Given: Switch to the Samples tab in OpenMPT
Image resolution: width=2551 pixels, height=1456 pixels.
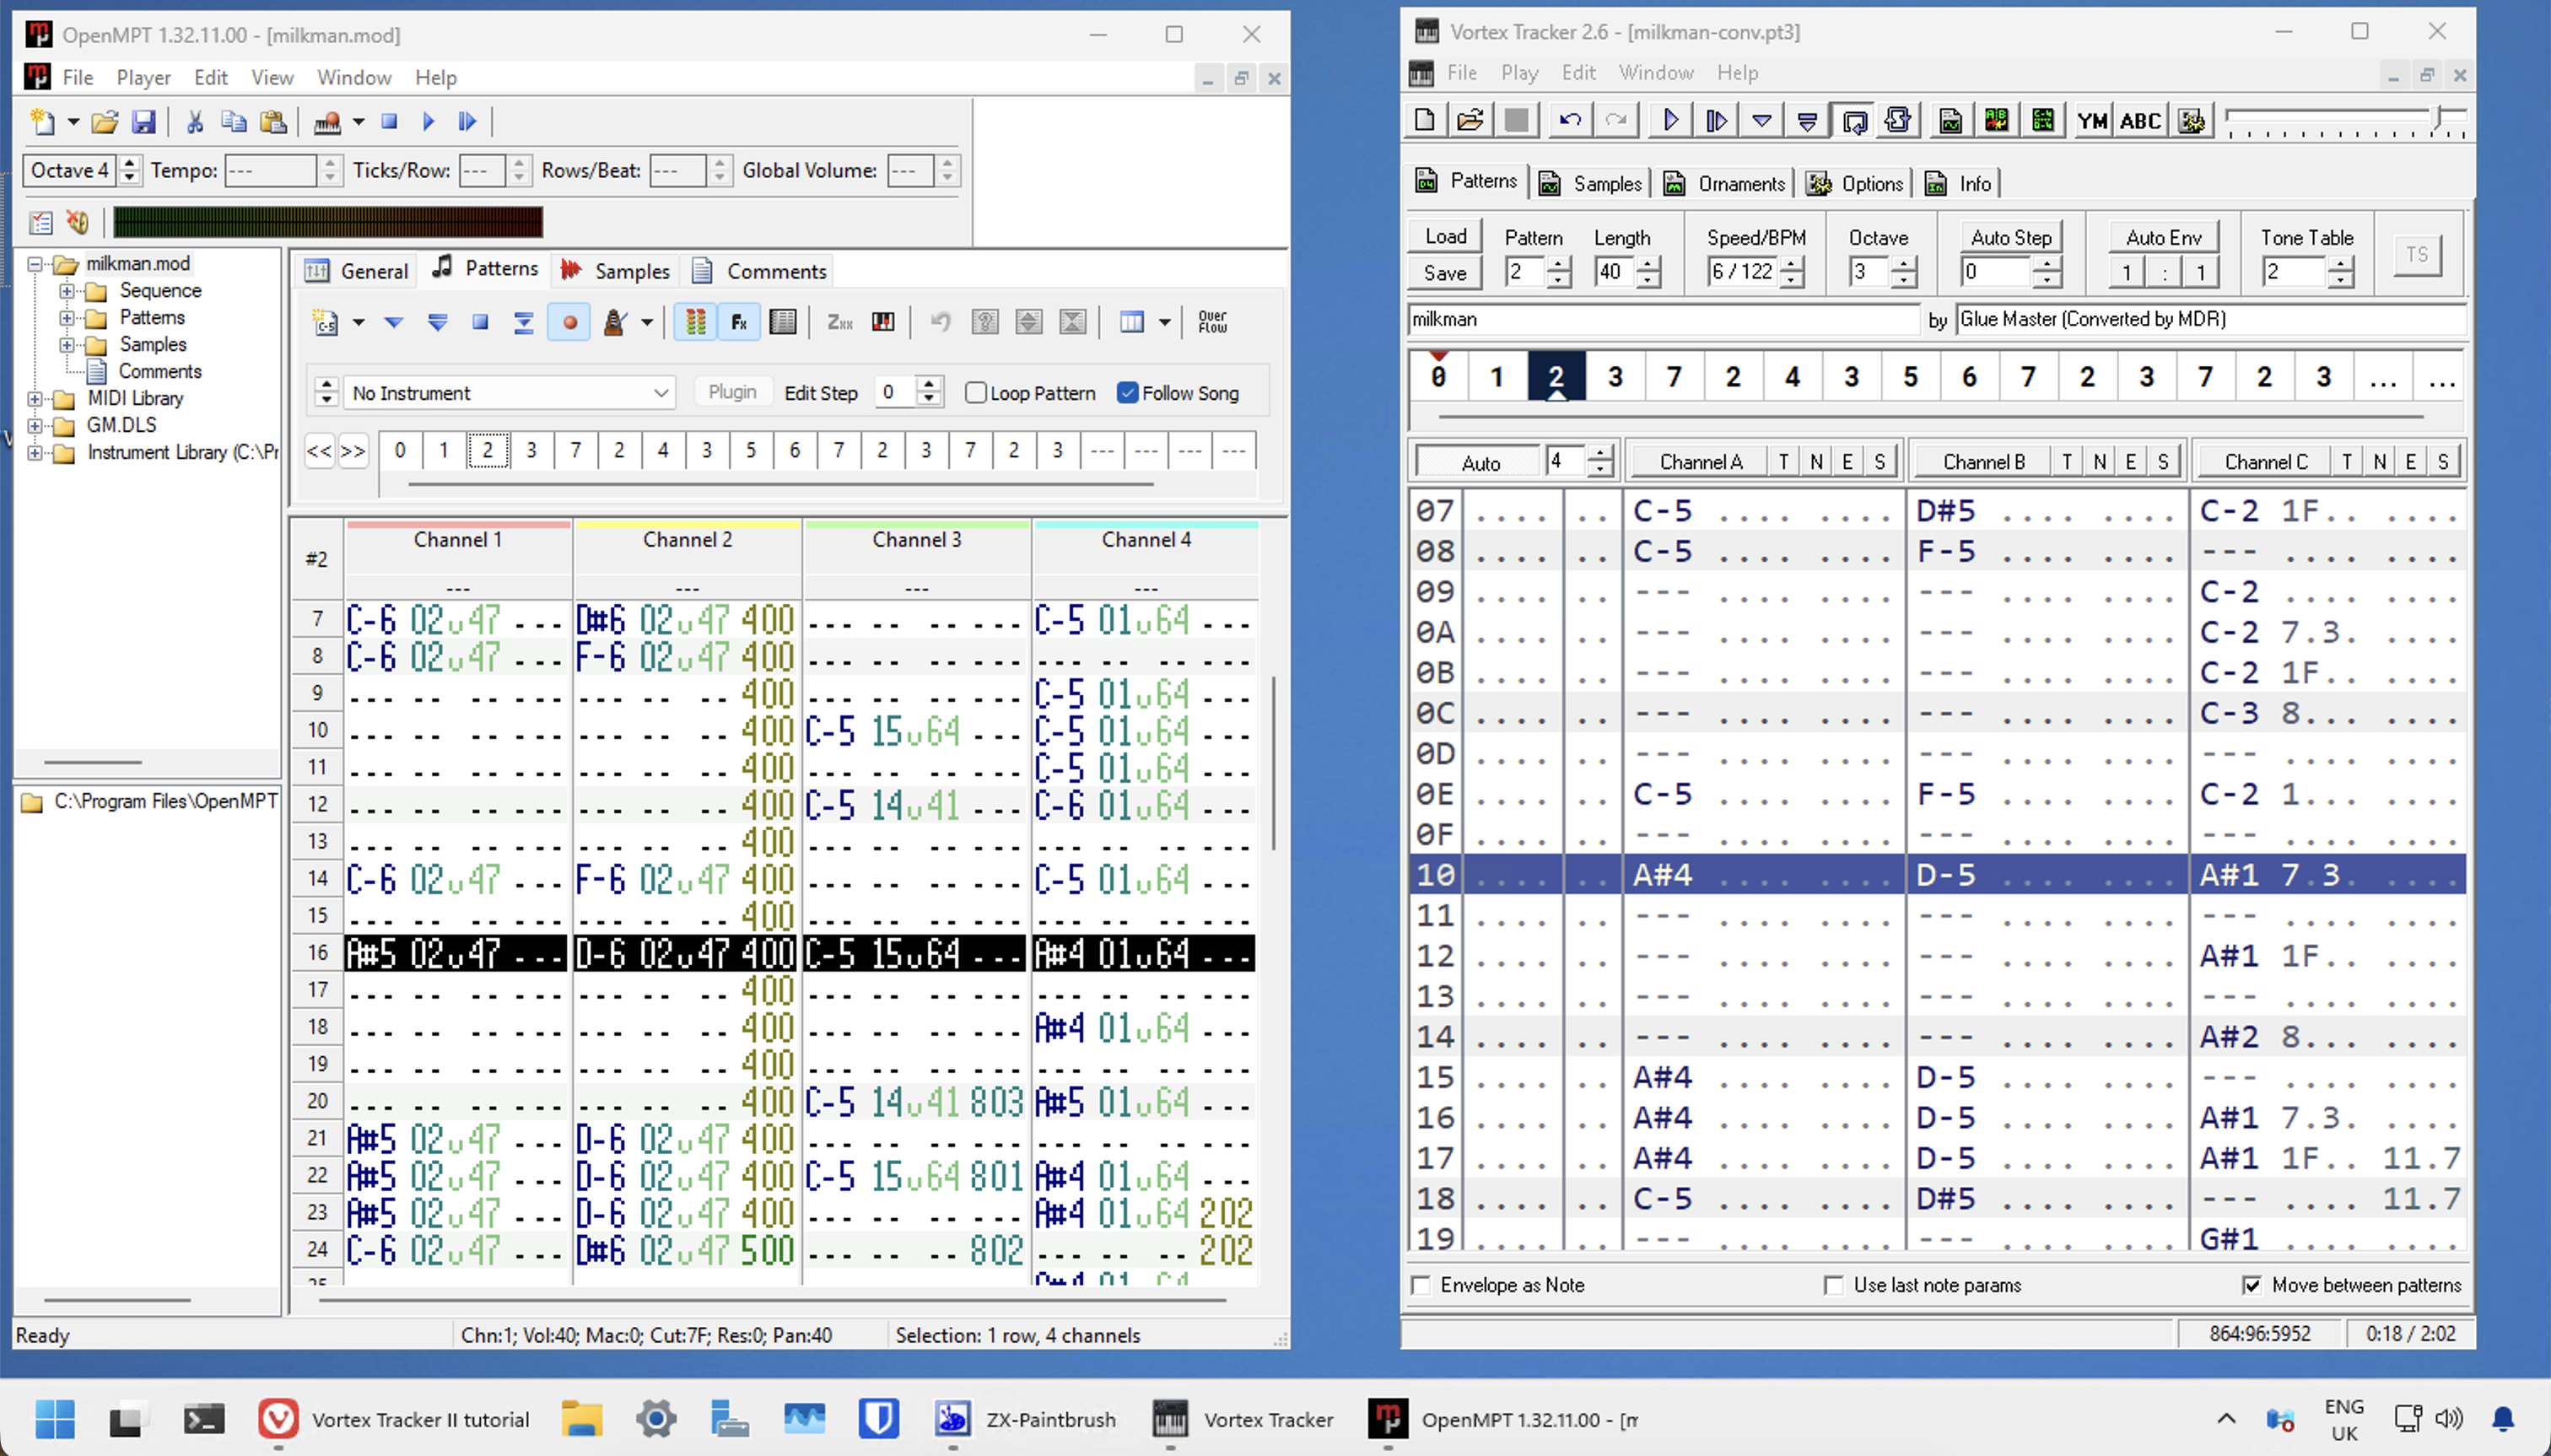Looking at the screenshot, I should click(615, 271).
